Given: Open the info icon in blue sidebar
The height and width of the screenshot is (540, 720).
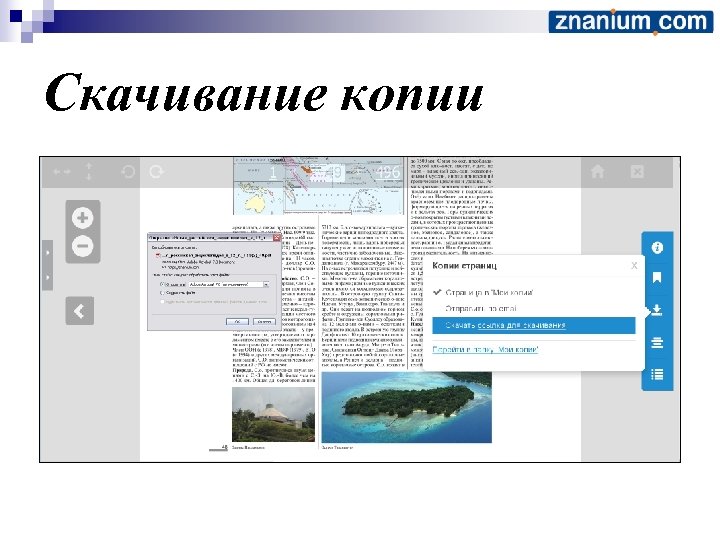Looking at the screenshot, I should [x=657, y=248].
